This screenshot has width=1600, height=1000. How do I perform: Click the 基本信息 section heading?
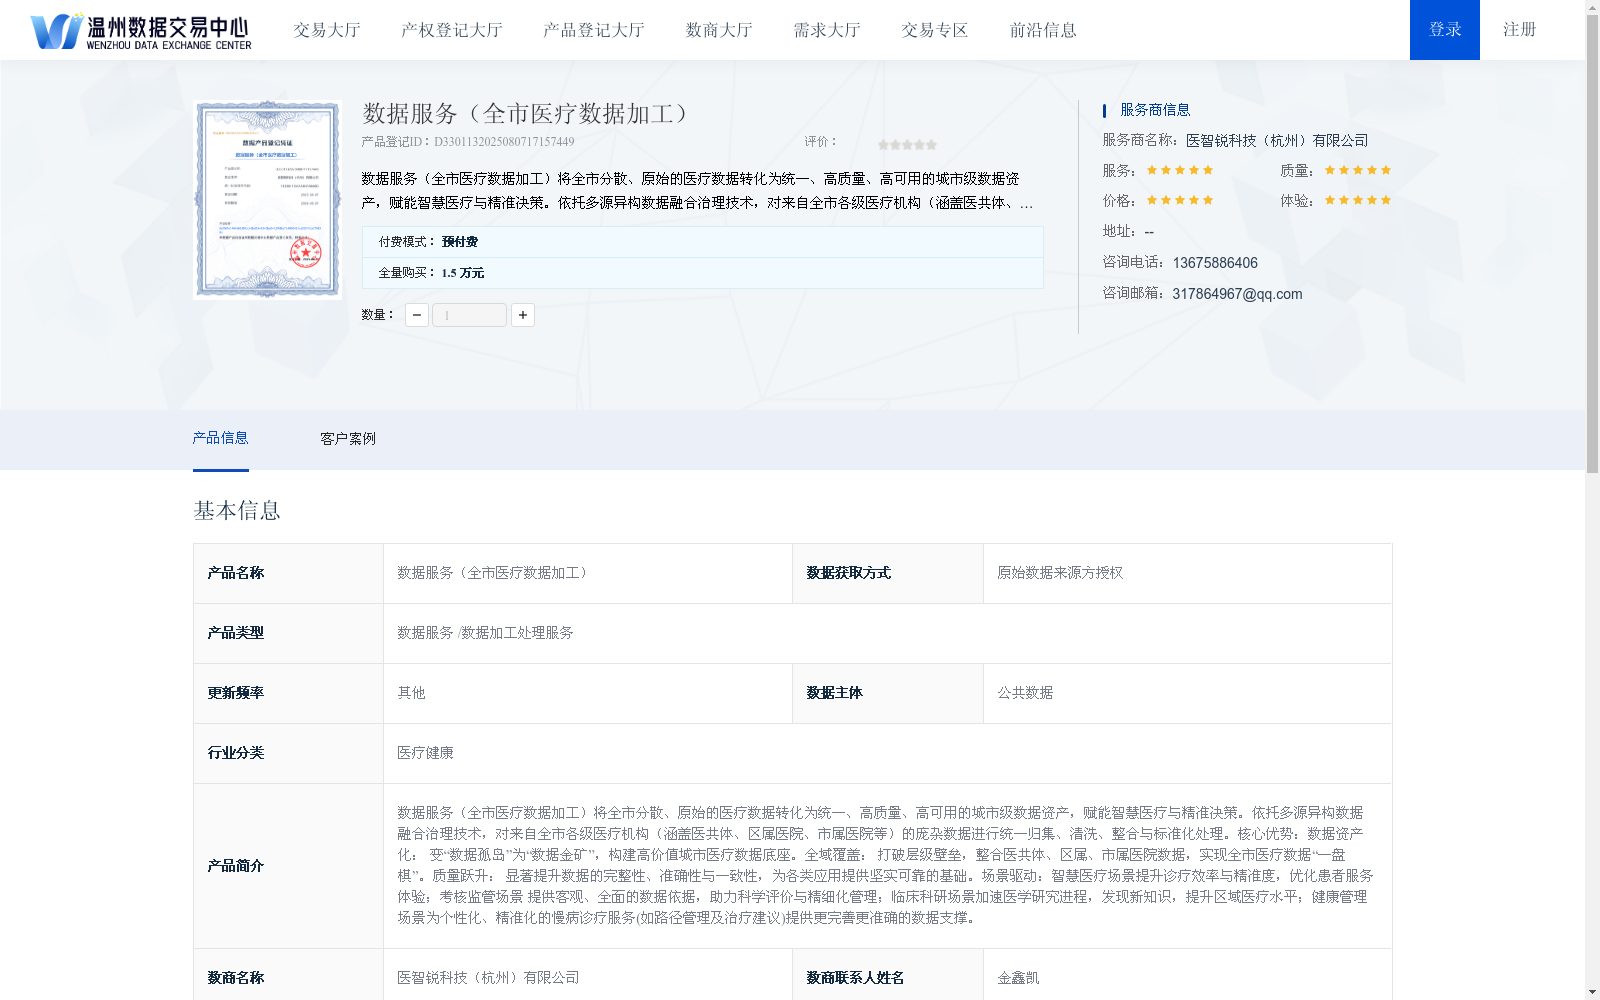(x=237, y=511)
